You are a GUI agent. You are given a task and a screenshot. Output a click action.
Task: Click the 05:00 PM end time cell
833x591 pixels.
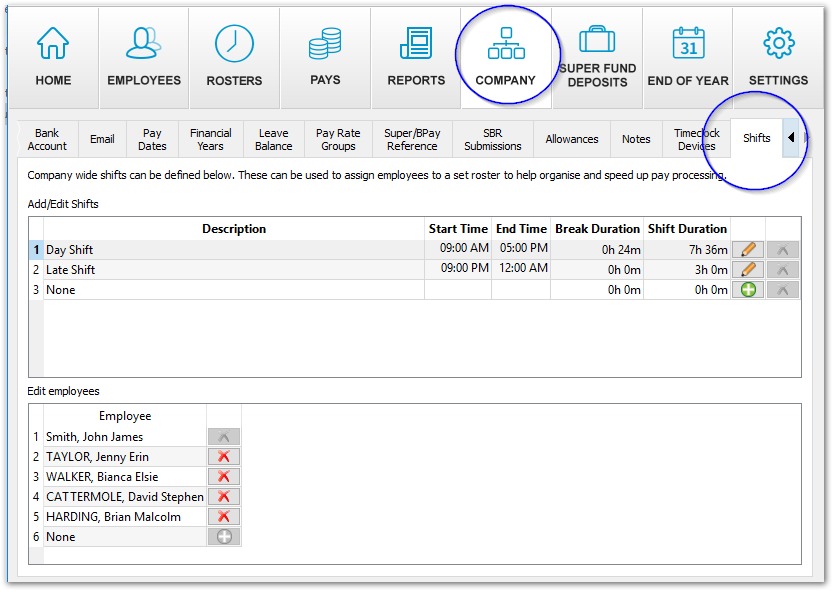[x=521, y=248]
